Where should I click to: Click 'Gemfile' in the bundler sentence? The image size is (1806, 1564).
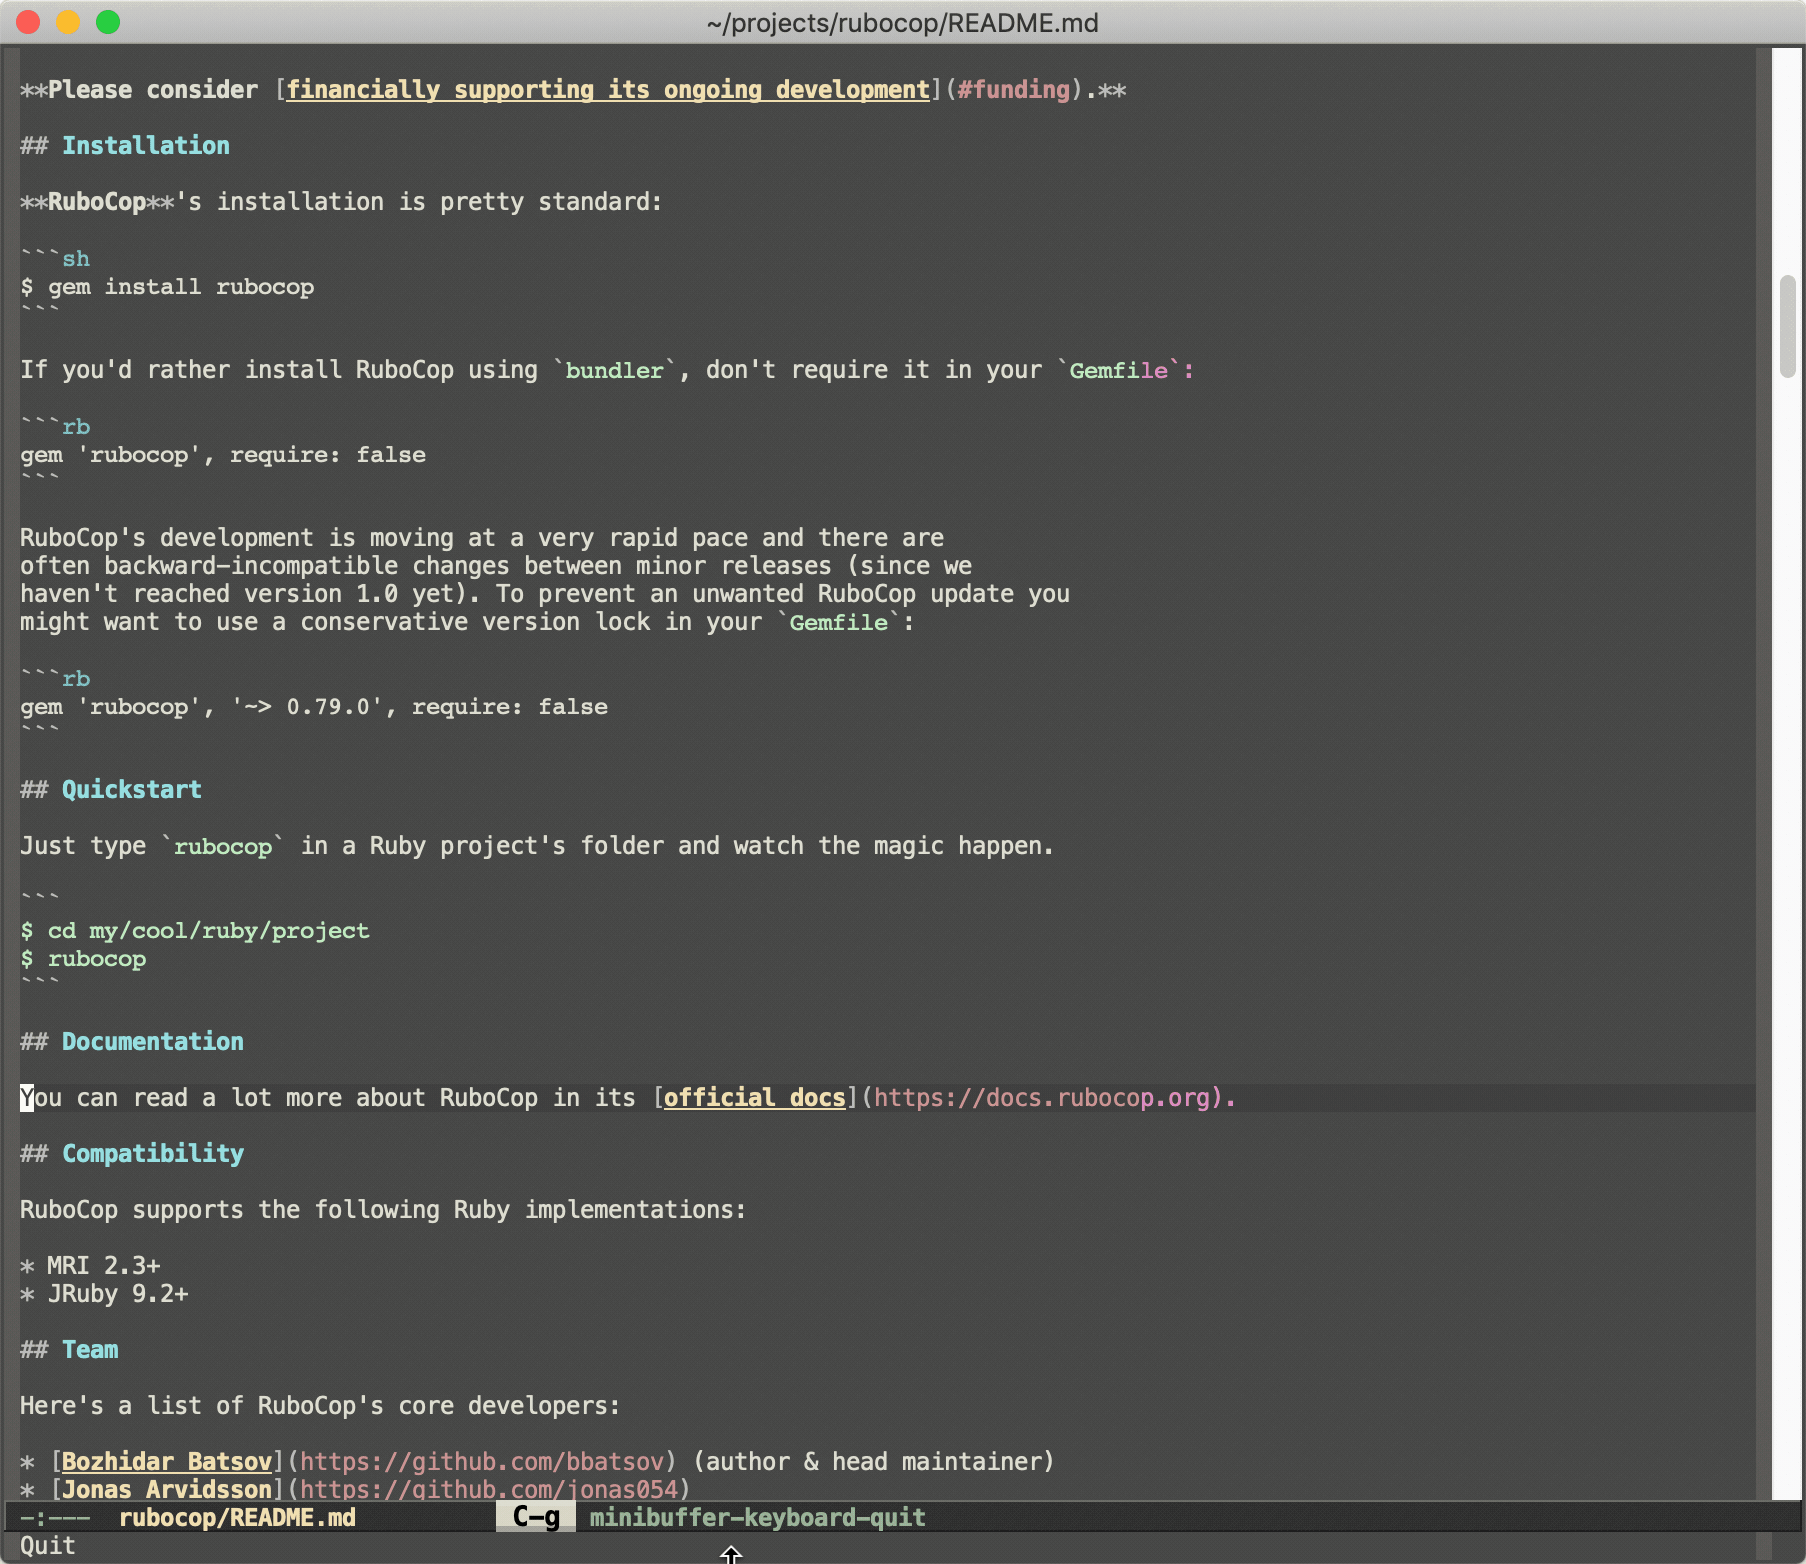click(1119, 371)
